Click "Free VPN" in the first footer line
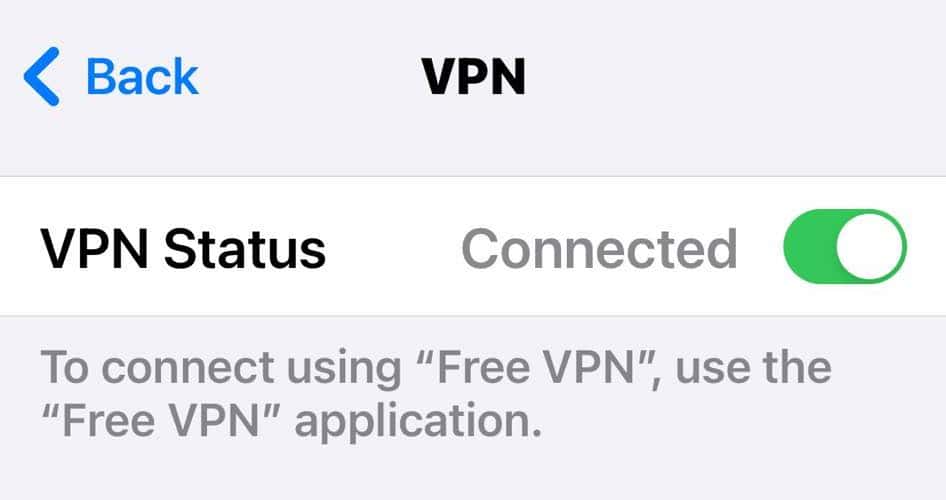This screenshot has height=500, width=946. coord(535,367)
